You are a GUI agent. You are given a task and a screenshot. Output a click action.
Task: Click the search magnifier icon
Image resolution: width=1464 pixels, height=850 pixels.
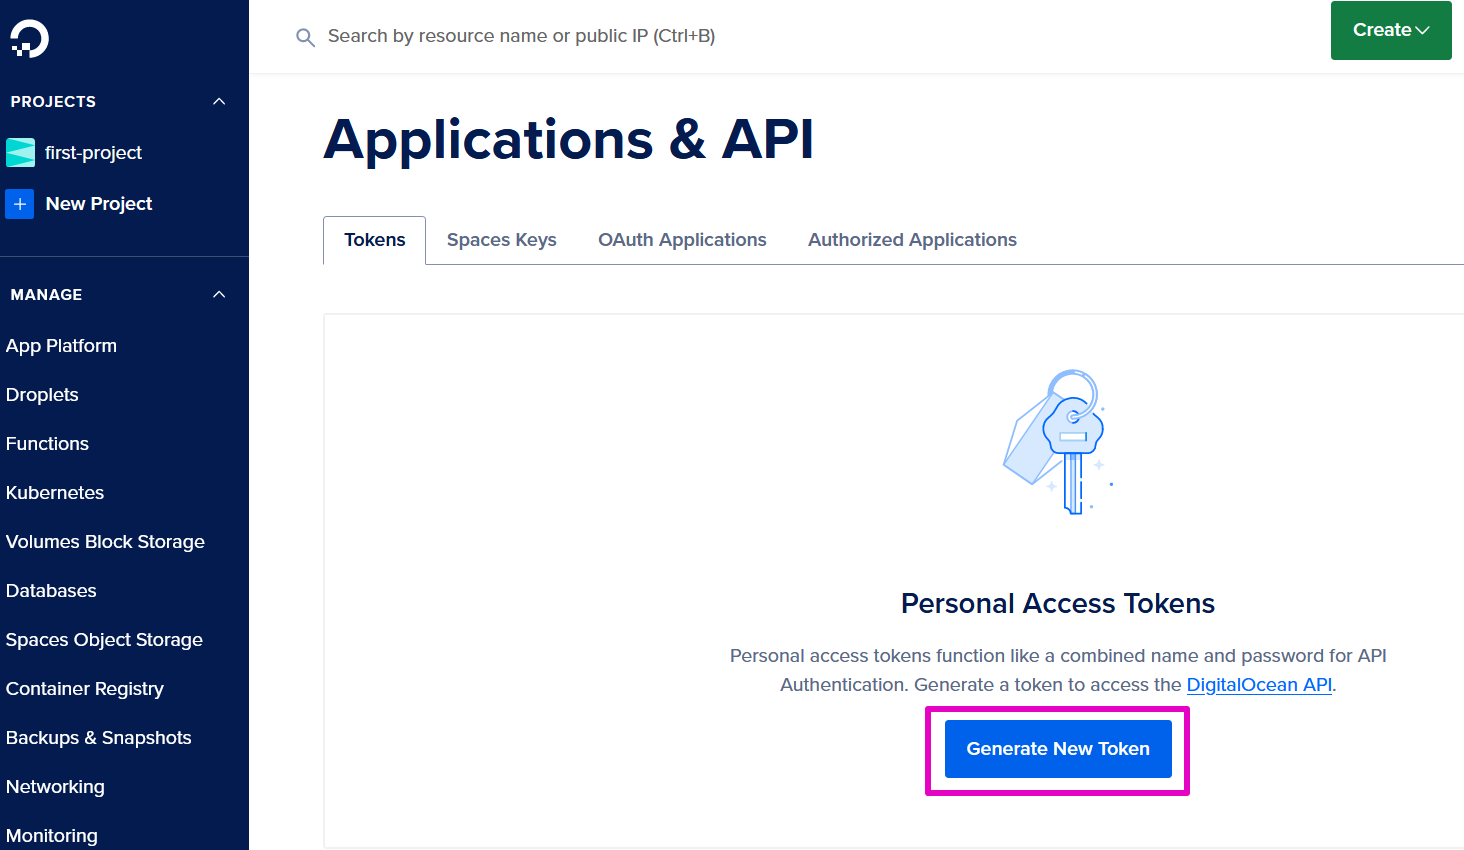(305, 37)
